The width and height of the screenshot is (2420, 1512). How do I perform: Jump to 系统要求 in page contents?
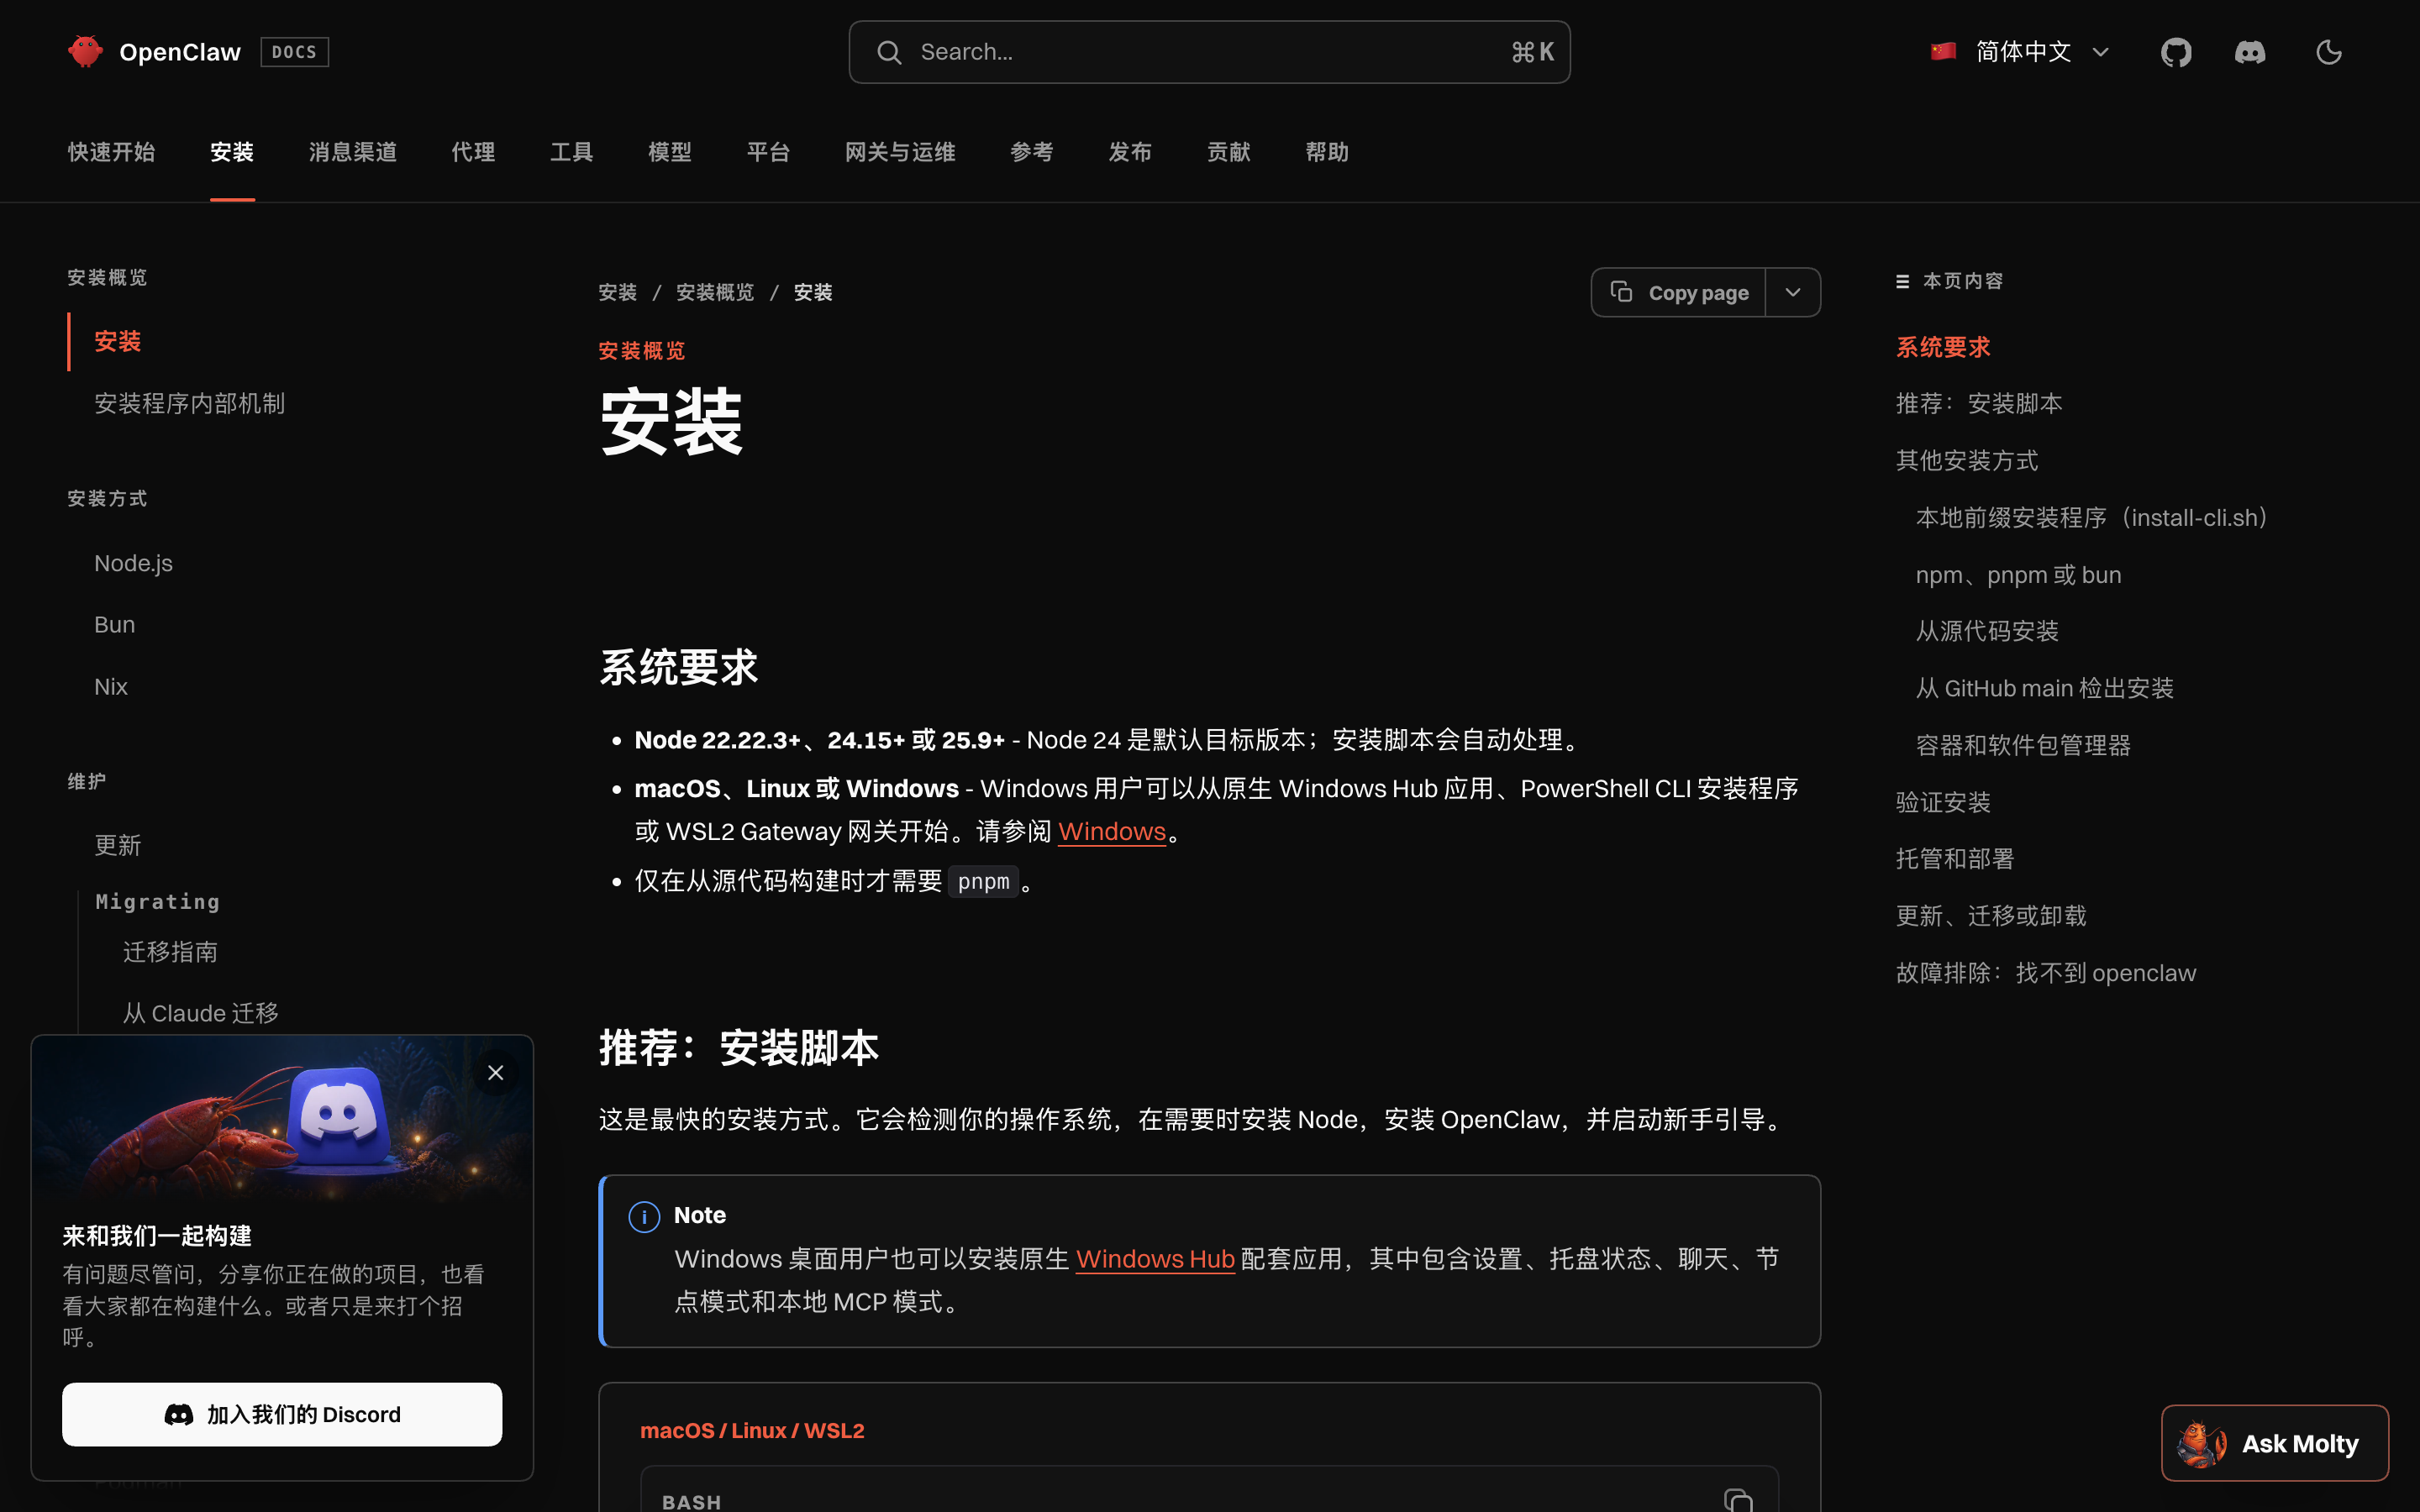(1943, 347)
